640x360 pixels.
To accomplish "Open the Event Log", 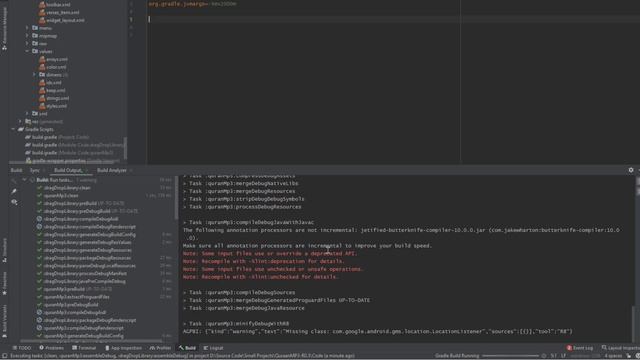I will [x=580, y=348].
